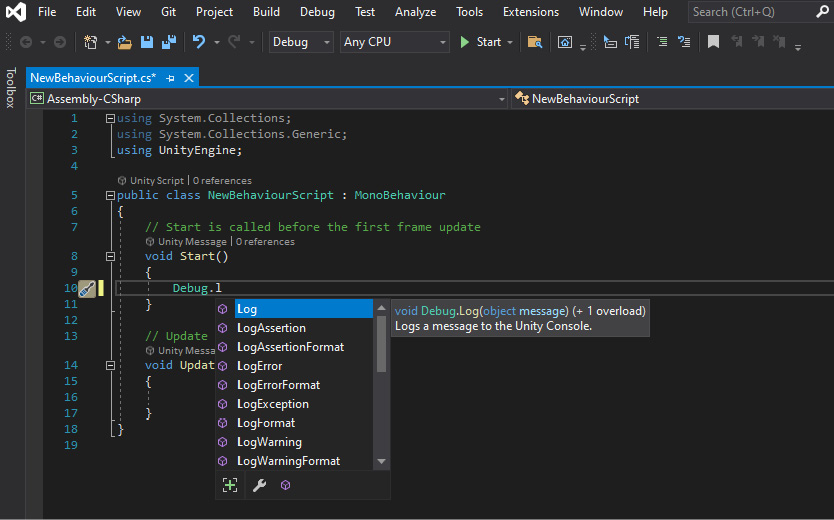Open the Assembly-CSharp project dropdown
This screenshot has height=520, width=834.
point(269,99)
